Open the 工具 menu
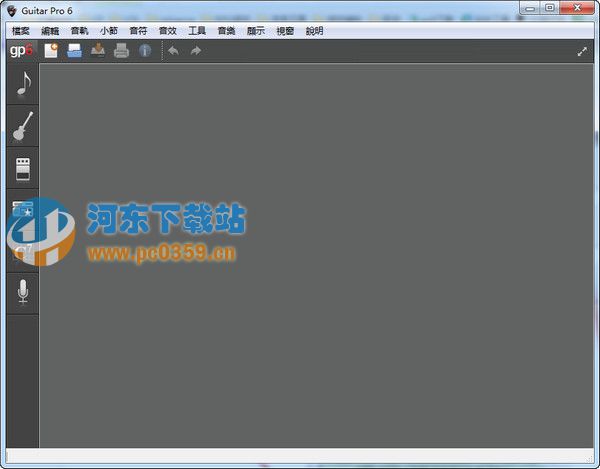This screenshot has width=600, height=469. [197, 31]
